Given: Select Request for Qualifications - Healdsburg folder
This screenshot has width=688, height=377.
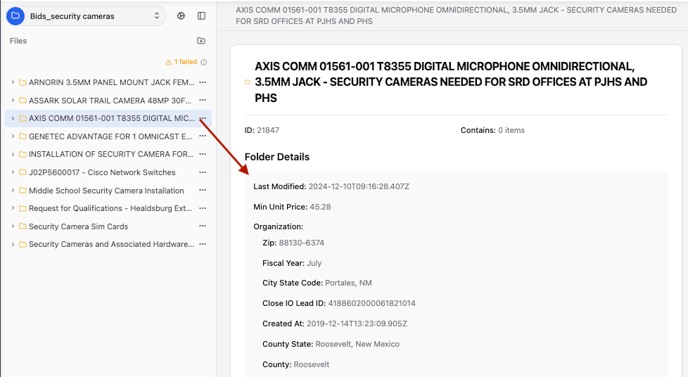Looking at the screenshot, I should tap(111, 208).
